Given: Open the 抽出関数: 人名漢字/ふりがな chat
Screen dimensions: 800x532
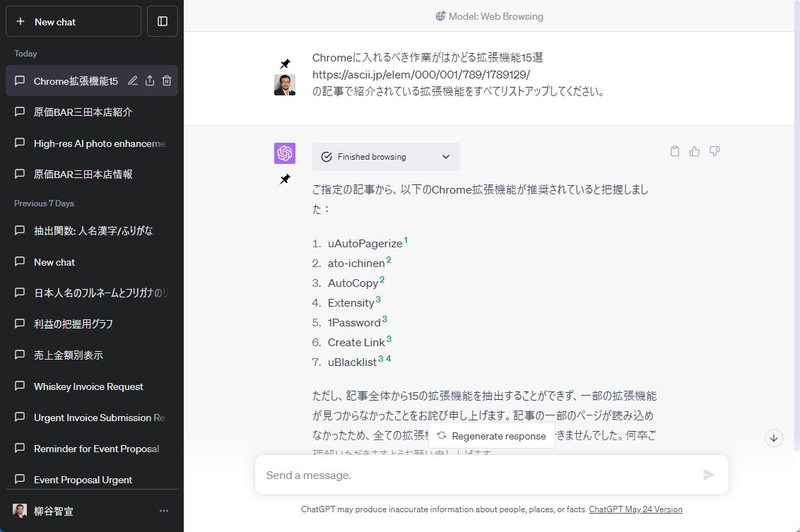Looking at the screenshot, I should click(92, 231).
